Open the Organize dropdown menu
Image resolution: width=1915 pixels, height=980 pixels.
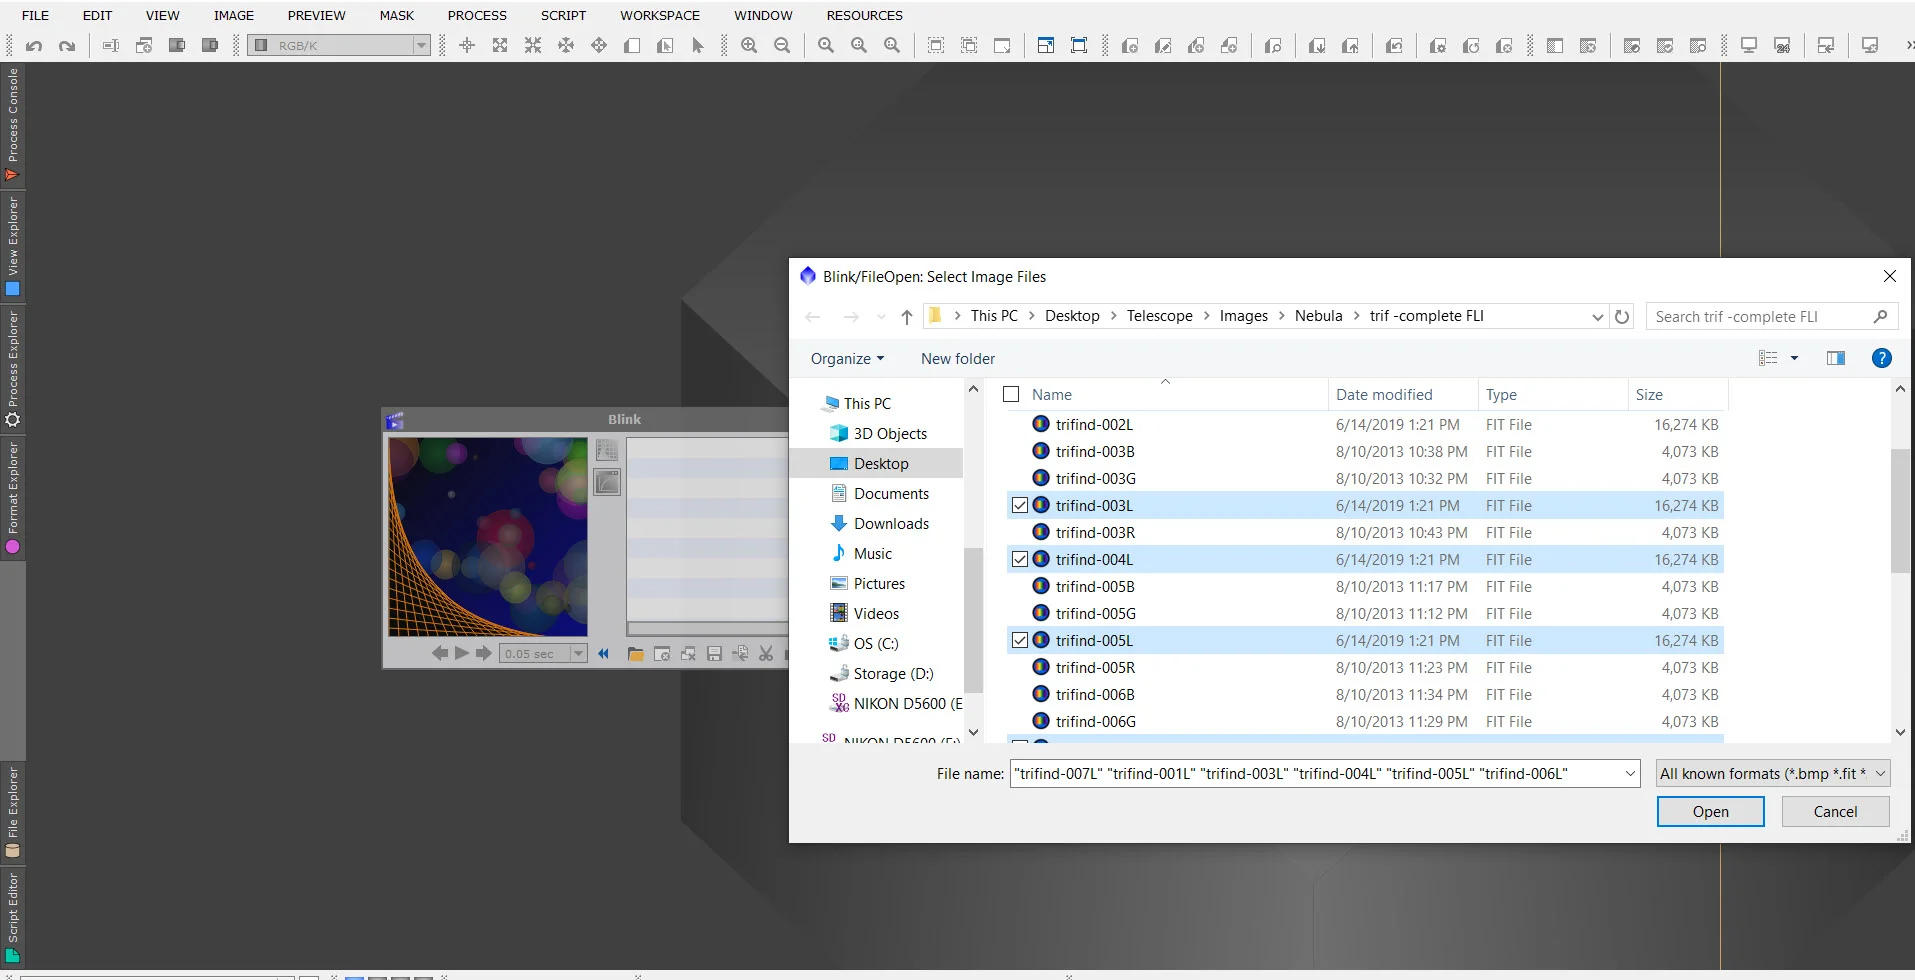847,358
